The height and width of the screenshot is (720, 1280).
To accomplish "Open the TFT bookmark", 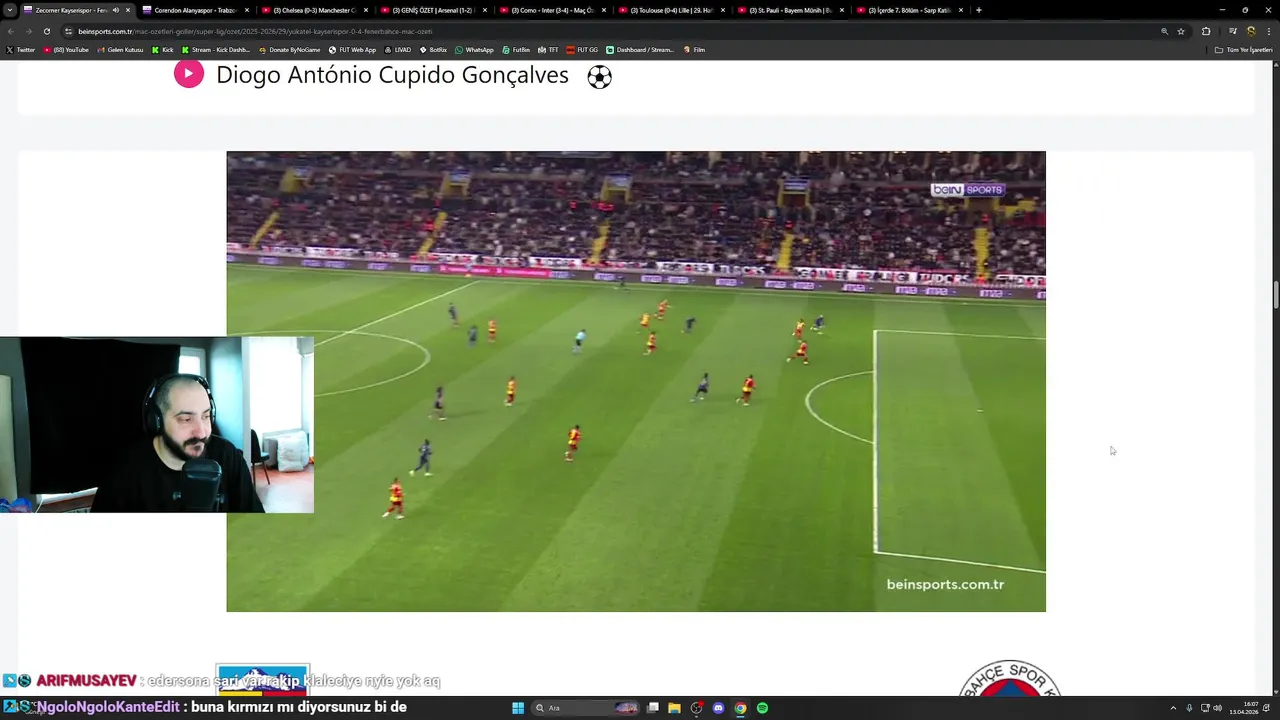I will [548, 50].
